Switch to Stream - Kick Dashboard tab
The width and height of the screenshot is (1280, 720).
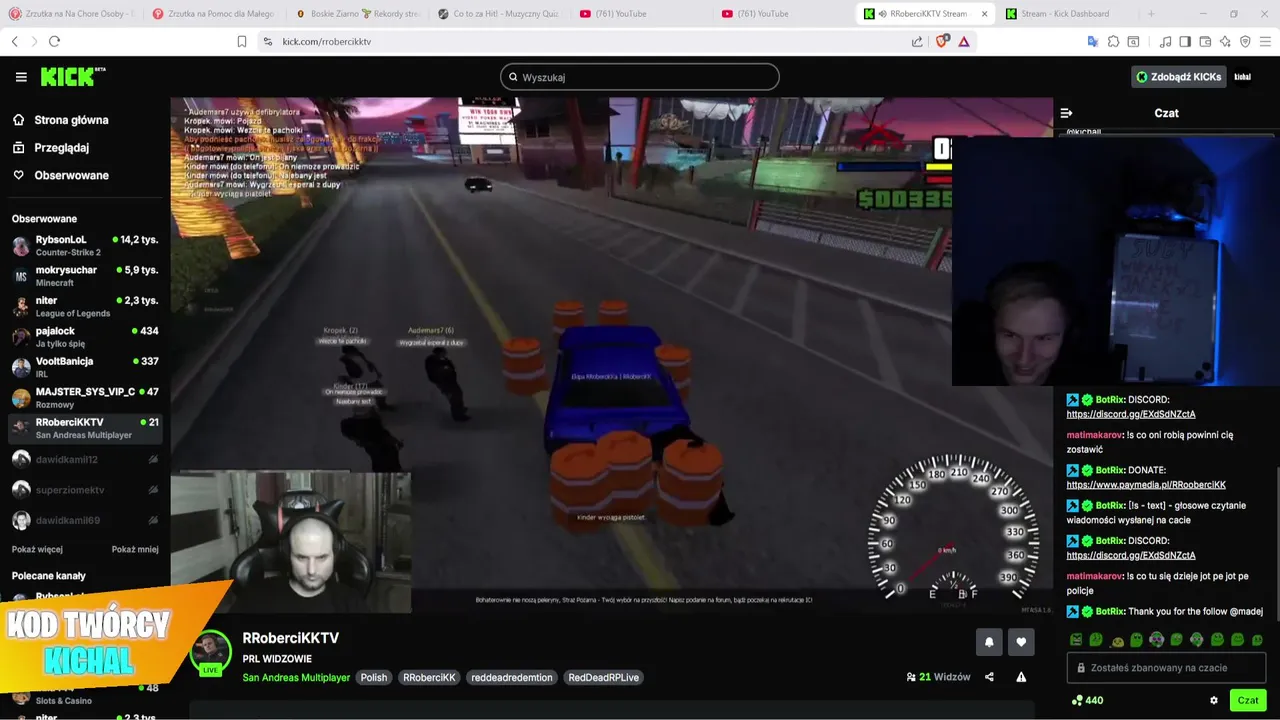click(x=1067, y=14)
